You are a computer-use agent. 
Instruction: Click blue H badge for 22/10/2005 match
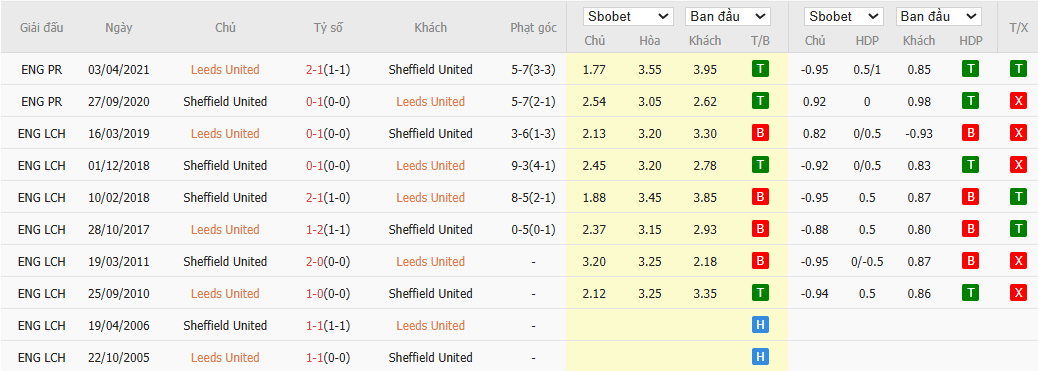coord(760,357)
